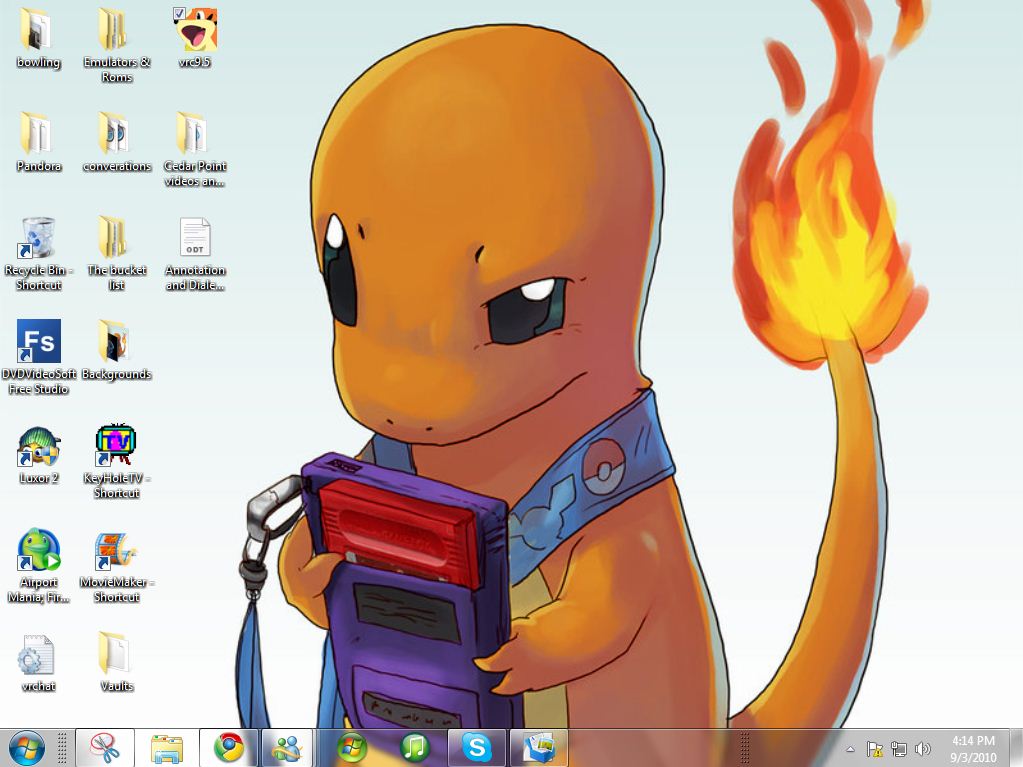Open the volume control speaker icon
The image size is (1023, 767).
click(x=922, y=749)
